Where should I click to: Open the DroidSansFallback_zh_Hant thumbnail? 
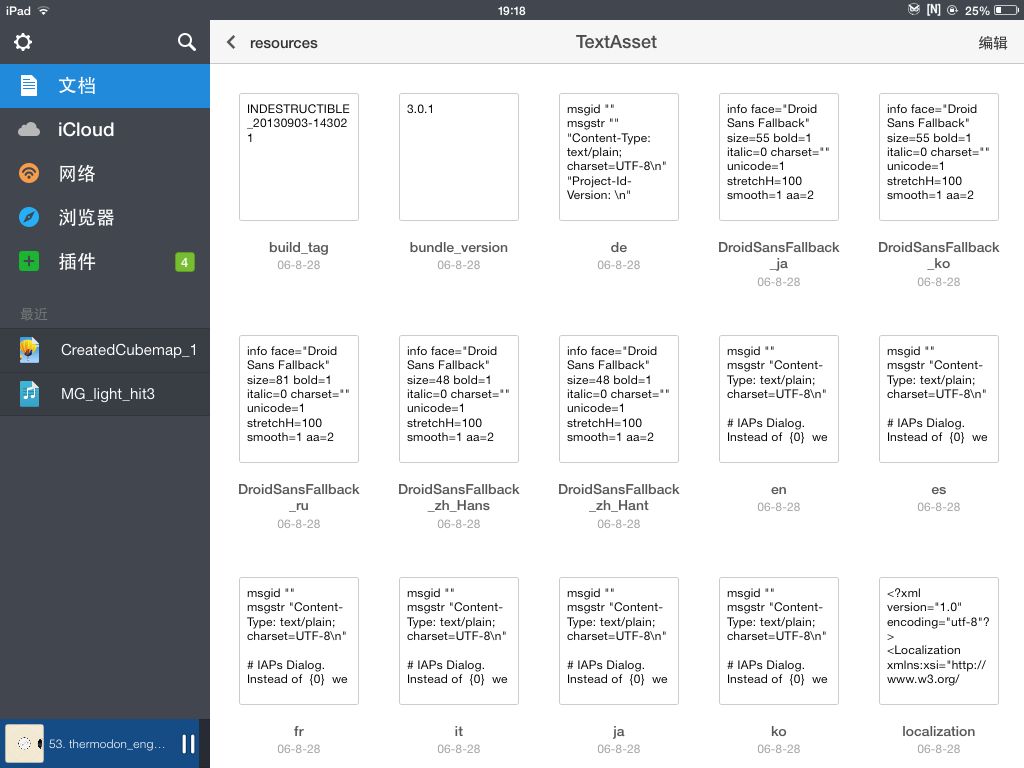618,399
